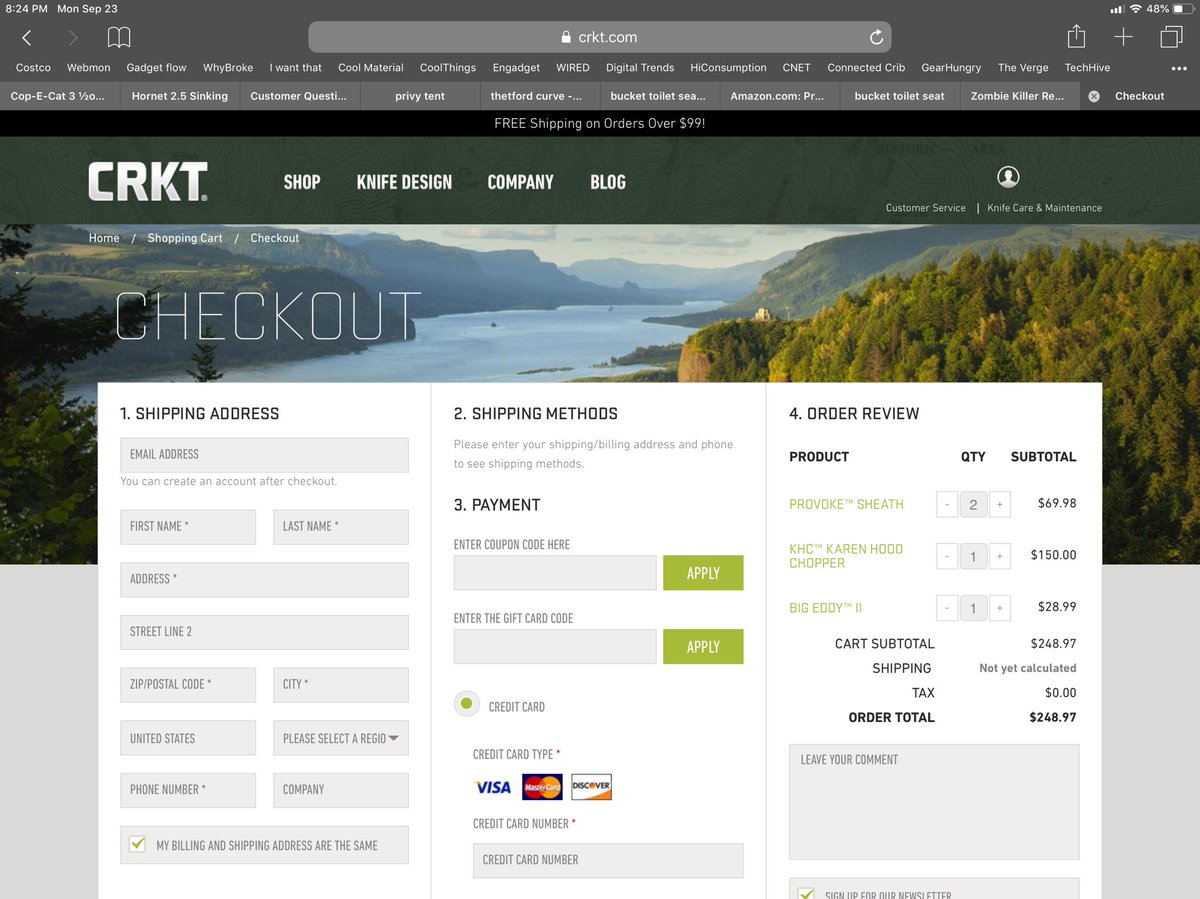
Task: Tap the battery indicator in status bar
Action: (x=1183, y=9)
